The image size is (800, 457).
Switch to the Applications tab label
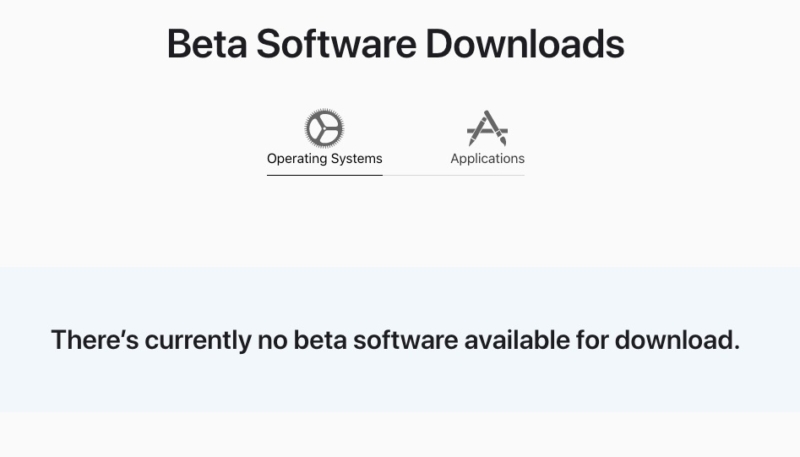tap(487, 158)
